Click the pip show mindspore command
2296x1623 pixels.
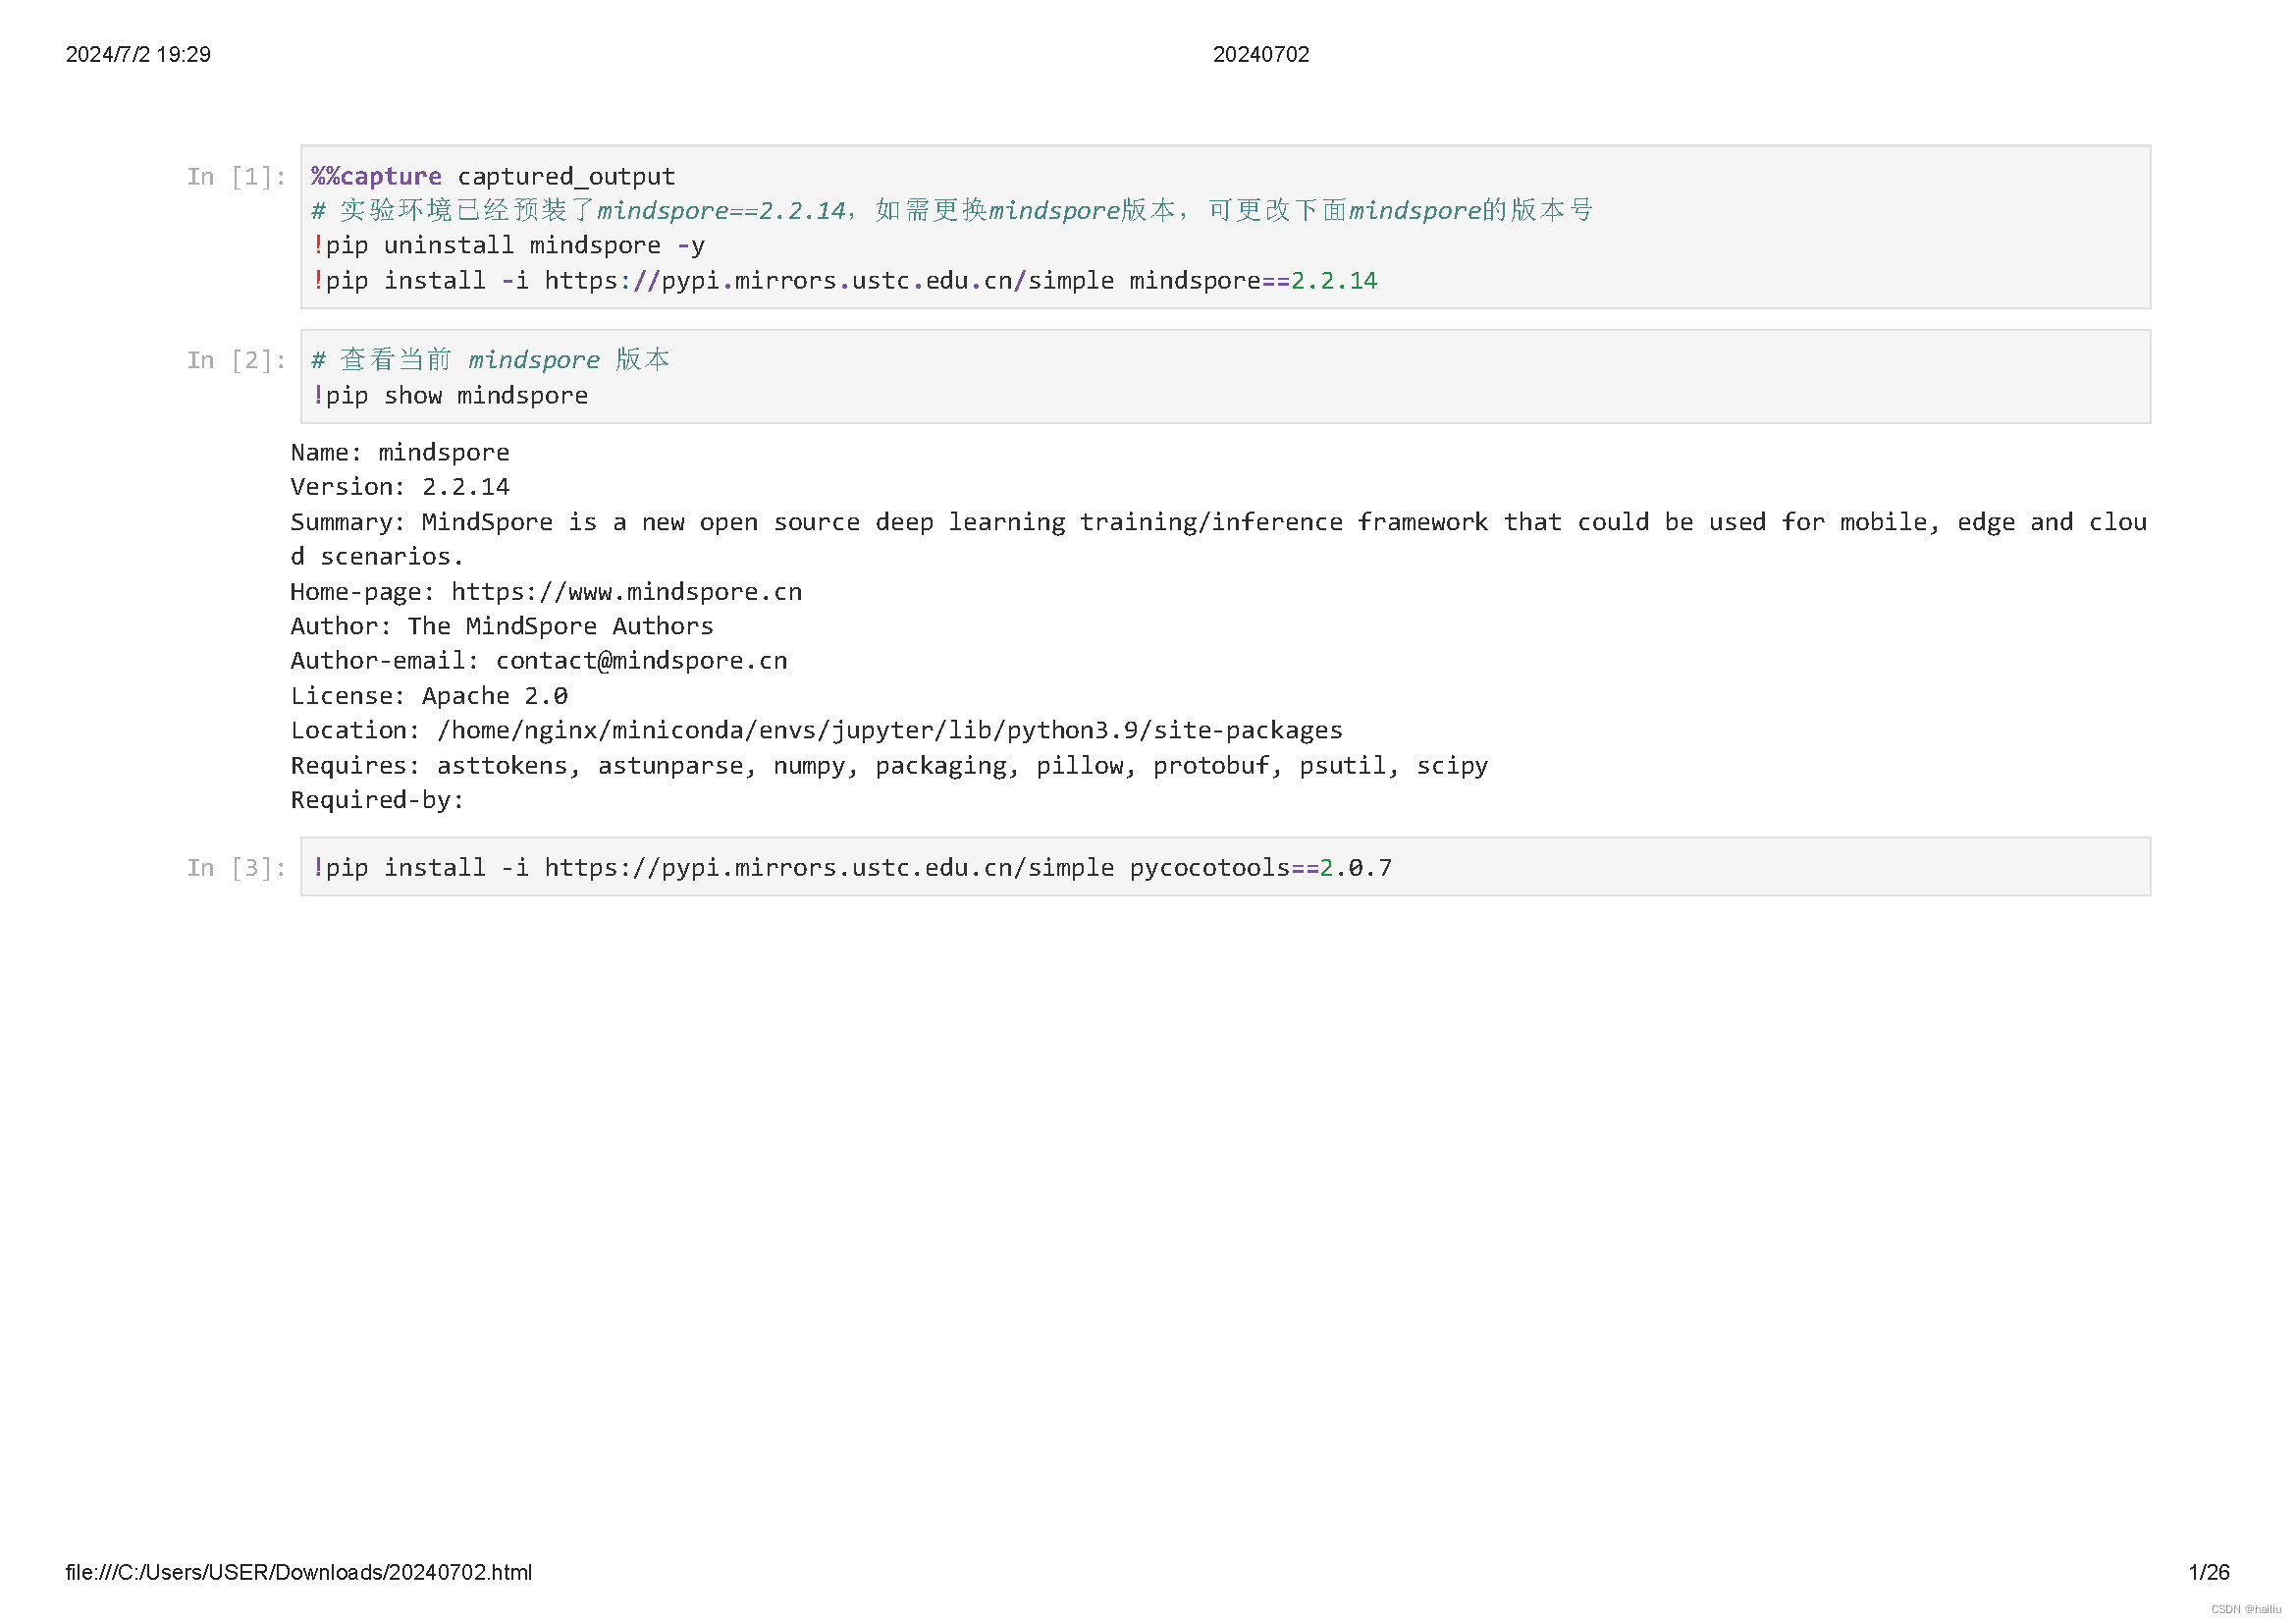tap(450, 396)
